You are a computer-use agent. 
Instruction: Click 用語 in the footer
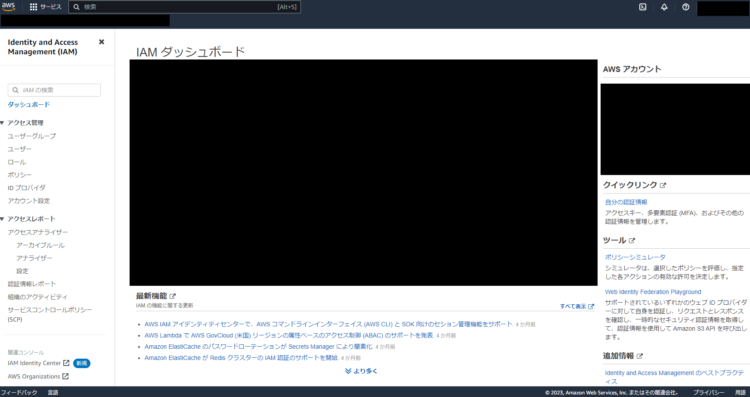[x=740, y=392]
